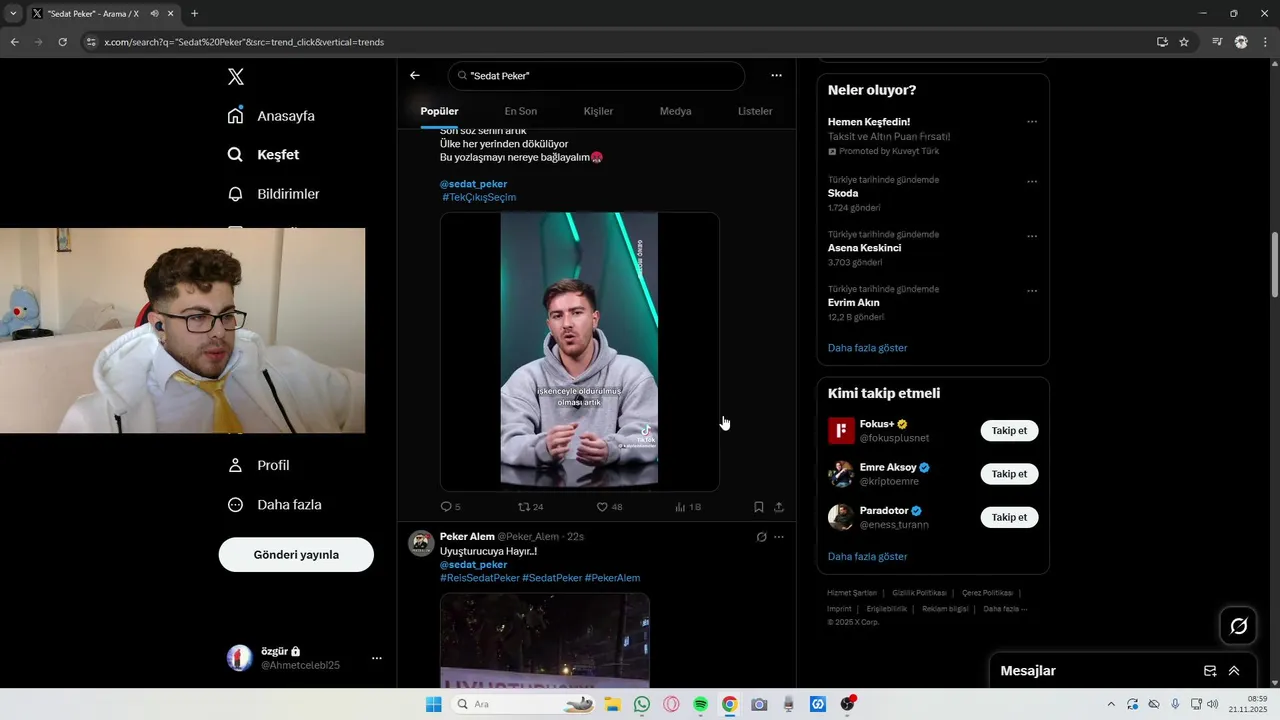Focus the "Sedat Peker" search field
Viewport: 1280px width, 720px height.
coord(597,76)
